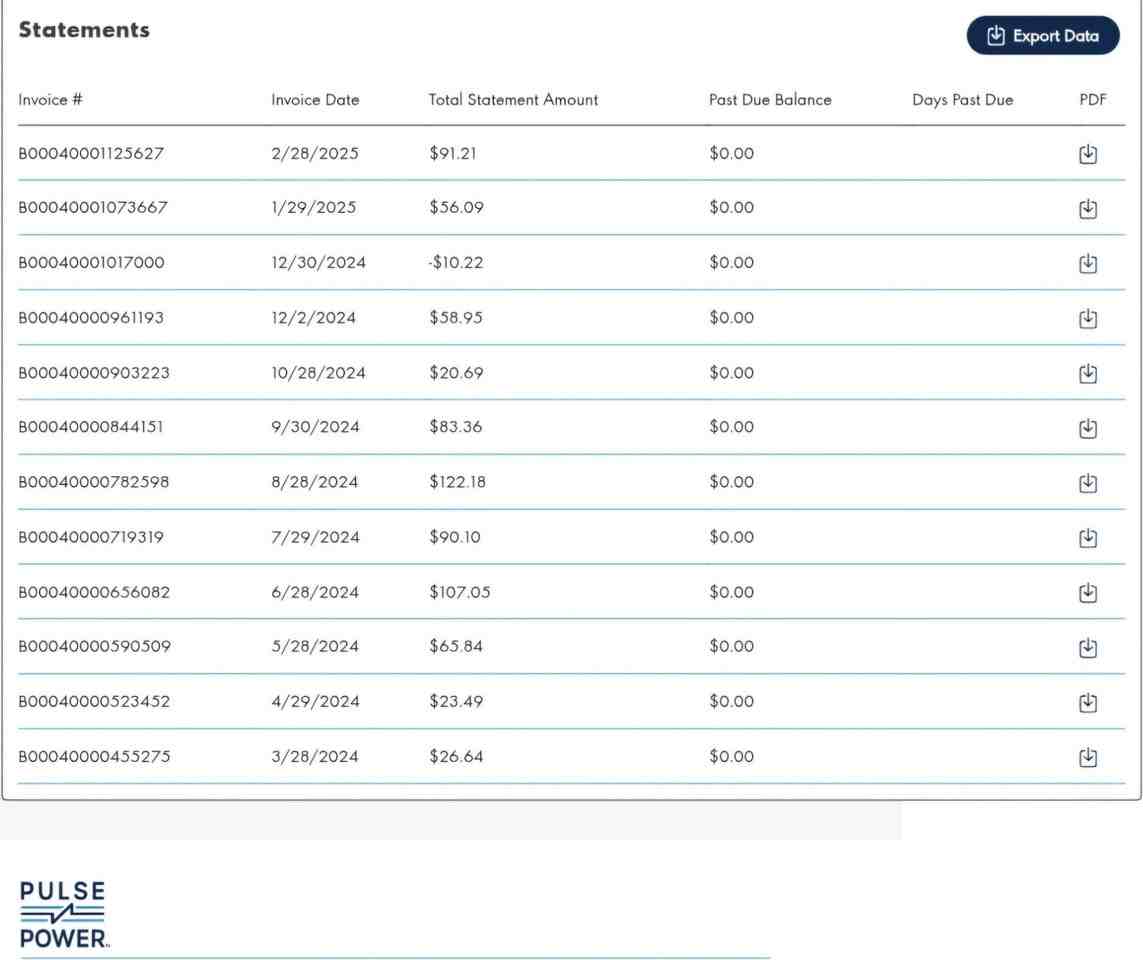Download PDF for the $107.05 statement
This screenshot has width=1143, height=960.
tap(1088, 591)
